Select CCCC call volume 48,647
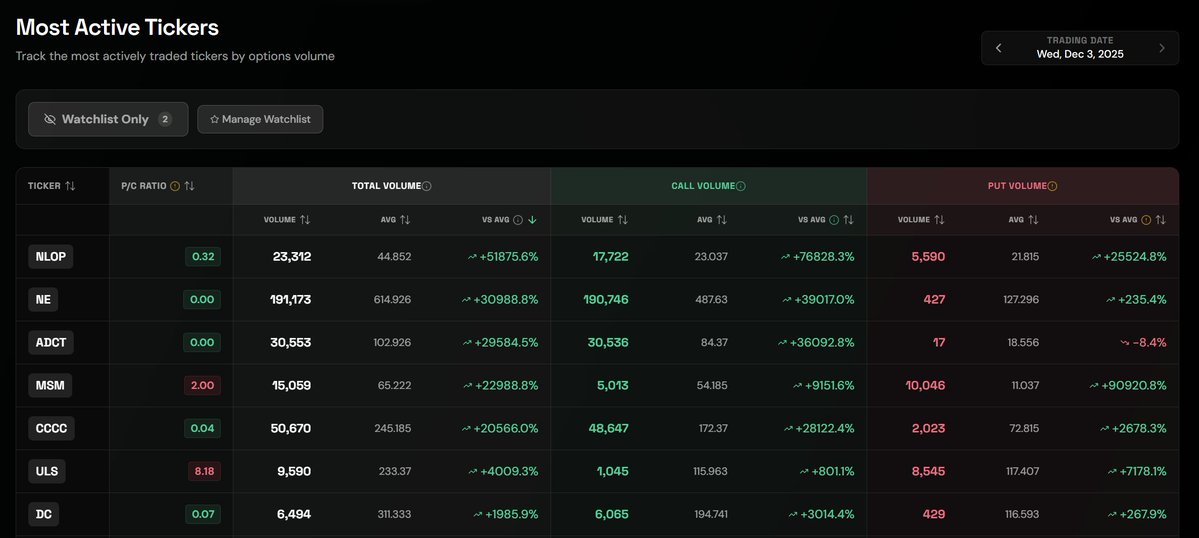The width and height of the screenshot is (1199, 538). (609, 429)
